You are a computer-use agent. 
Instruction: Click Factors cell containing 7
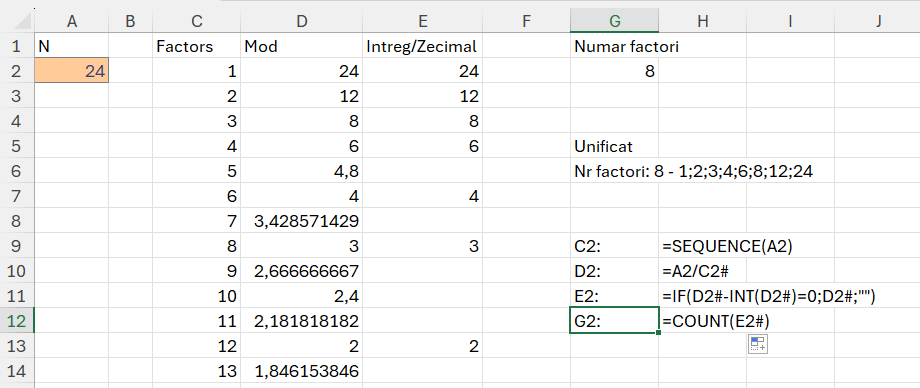pos(197,221)
